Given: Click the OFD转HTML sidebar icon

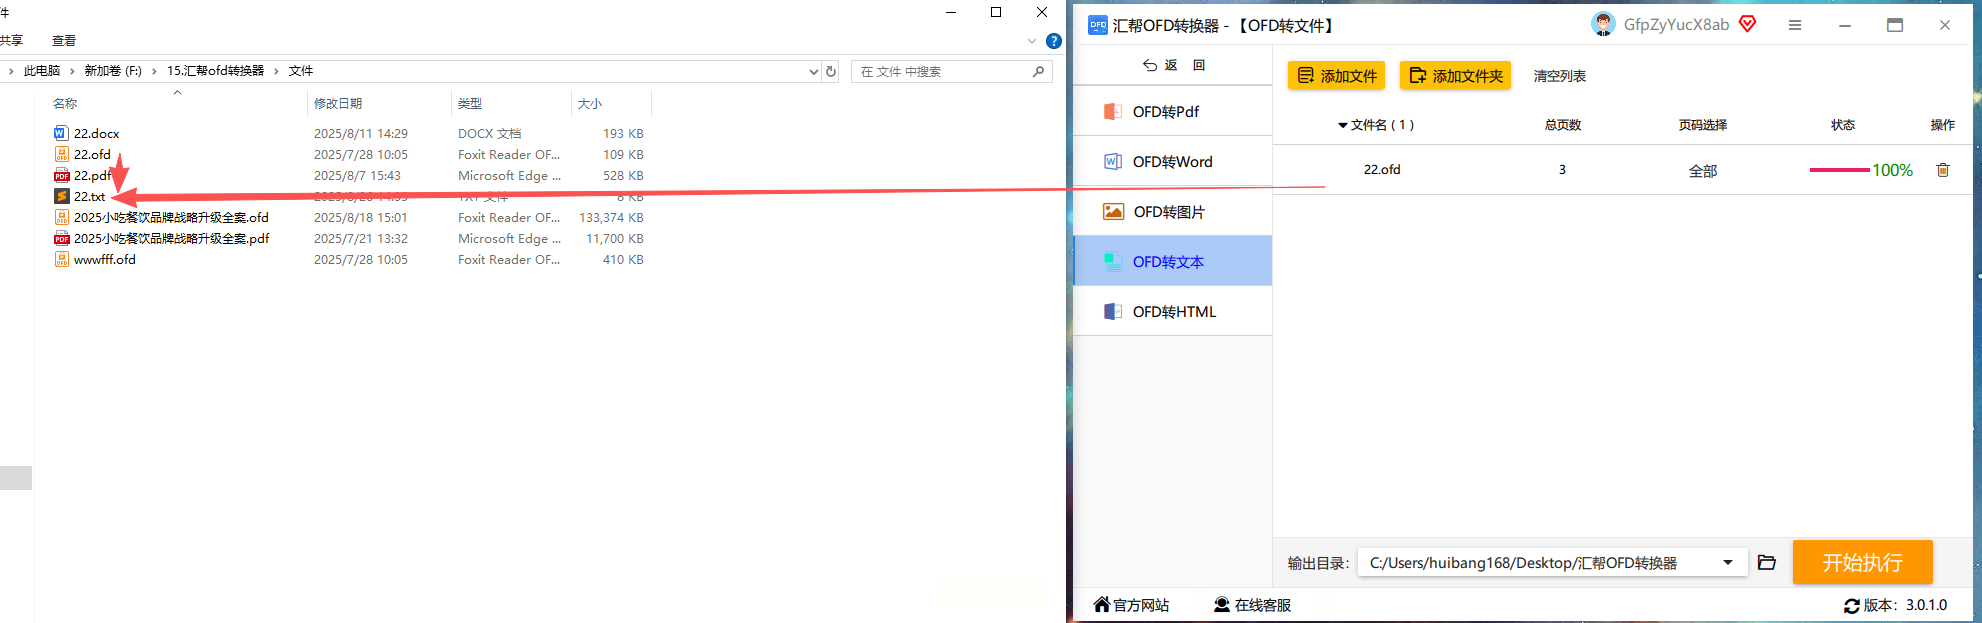Looking at the screenshot, I should click(x=1112, y=311).
